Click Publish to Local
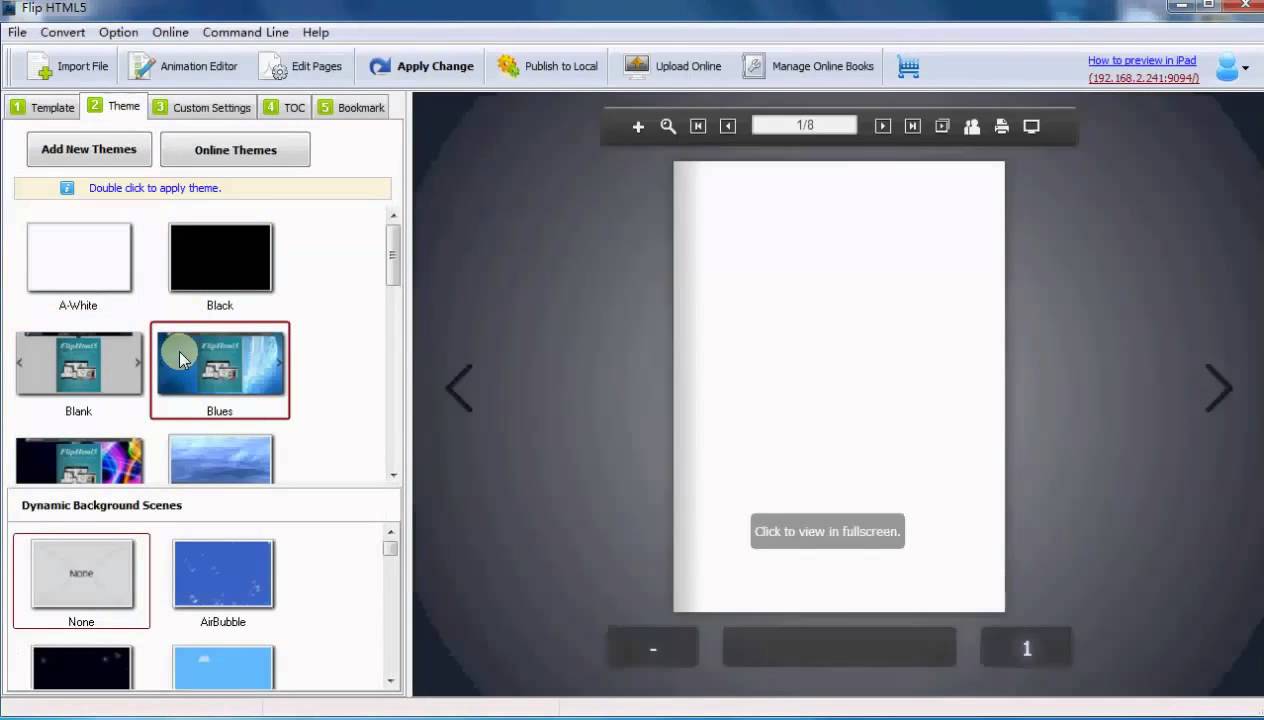1264x720 pixels. [x=548, y=66]
